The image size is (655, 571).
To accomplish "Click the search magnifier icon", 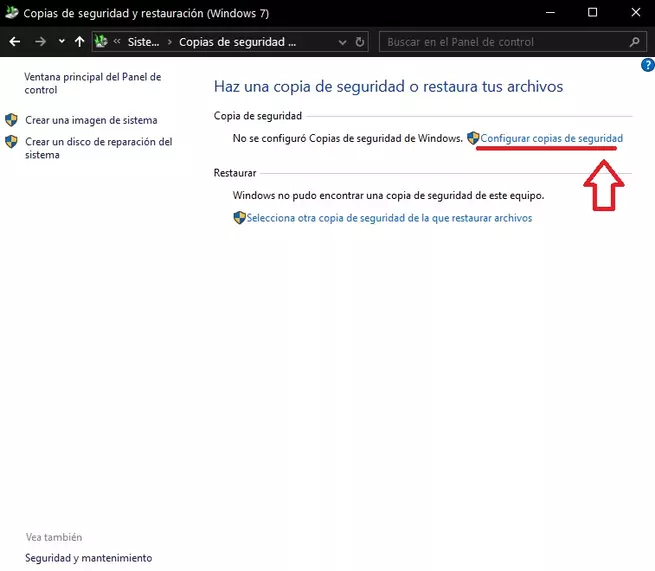I will [635, 42].
